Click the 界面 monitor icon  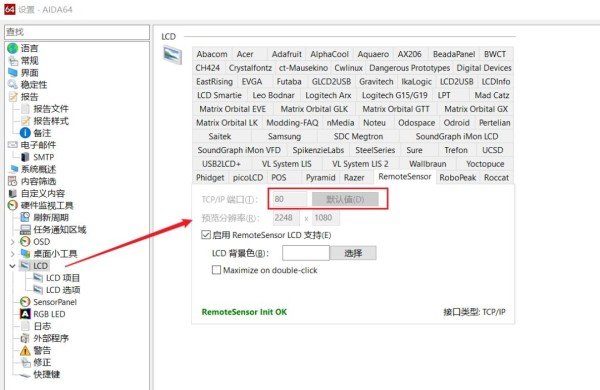click(13, 72)
